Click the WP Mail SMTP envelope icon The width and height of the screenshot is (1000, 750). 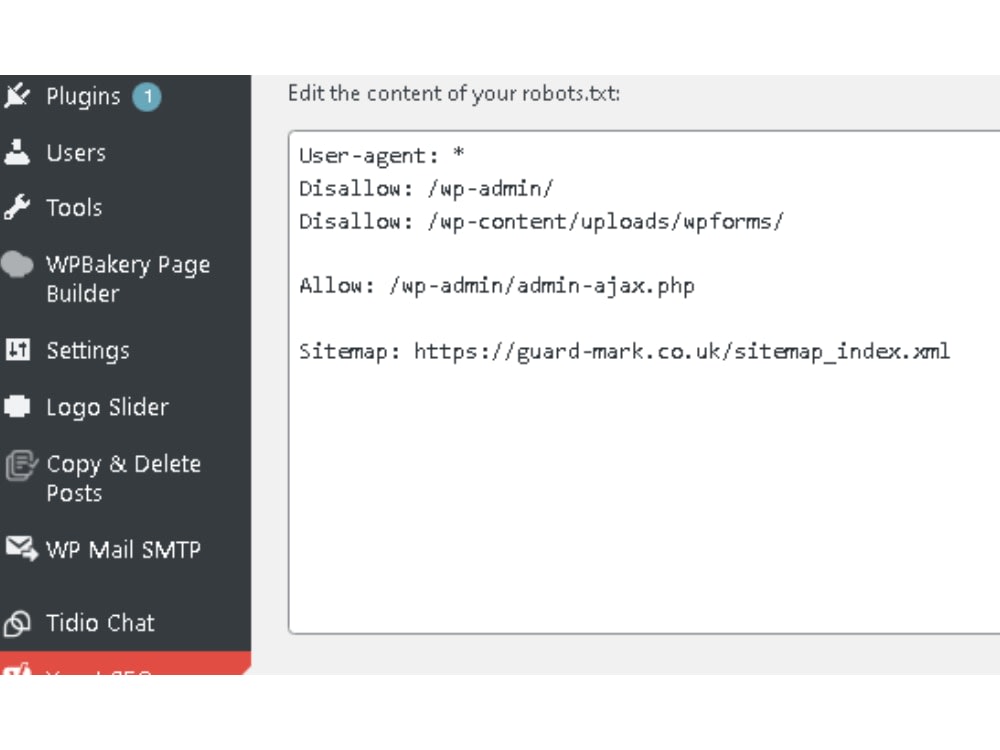click(22, 548)
